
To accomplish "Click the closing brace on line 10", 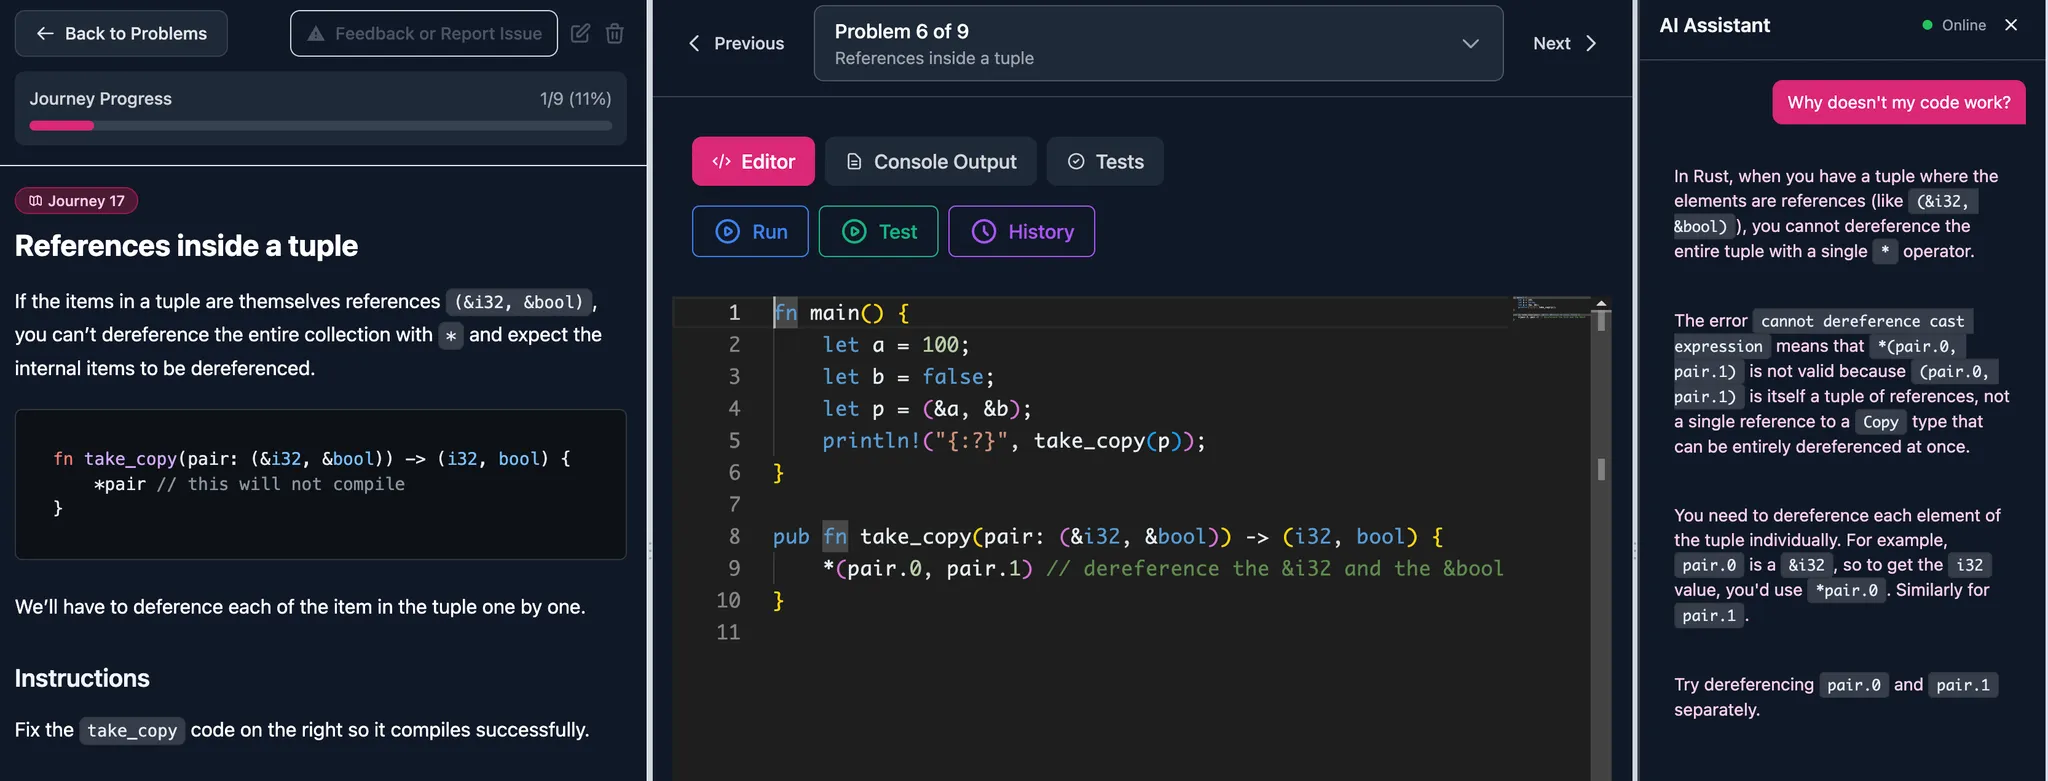I will pyautogui.click(x=778, y=600).
